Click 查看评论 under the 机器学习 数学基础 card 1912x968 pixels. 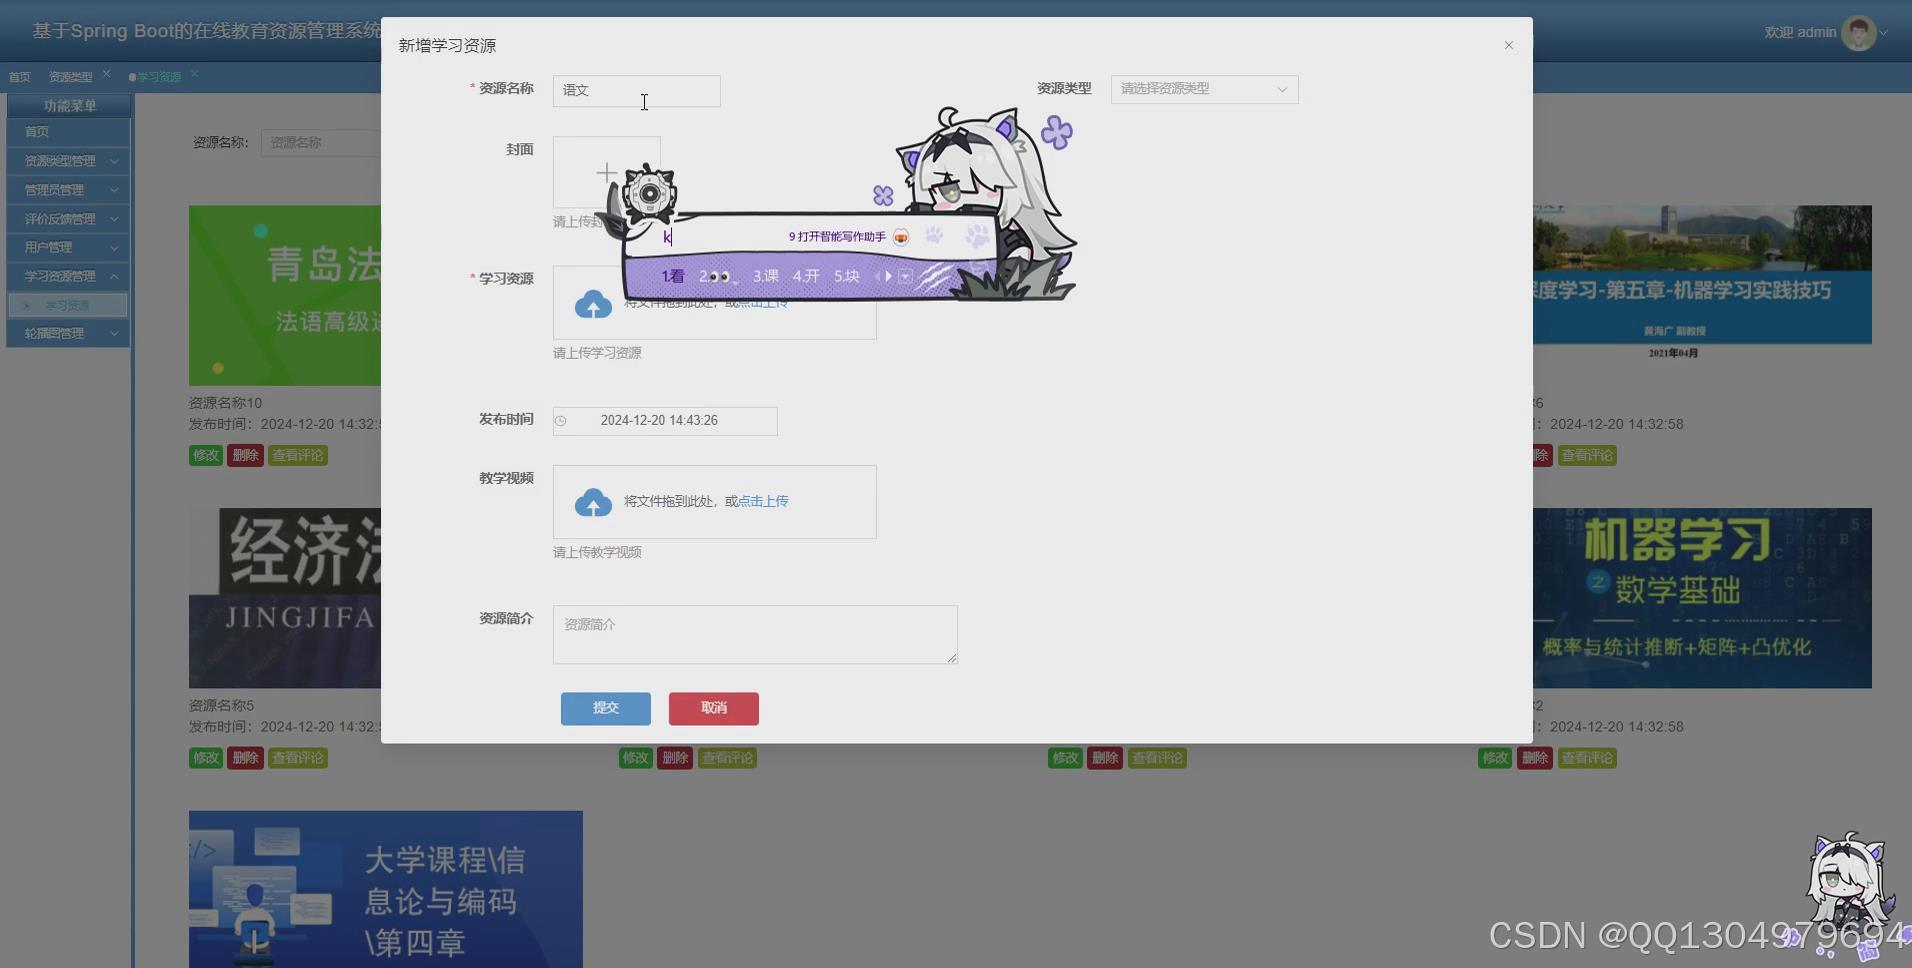click(x=1587, y=758)
